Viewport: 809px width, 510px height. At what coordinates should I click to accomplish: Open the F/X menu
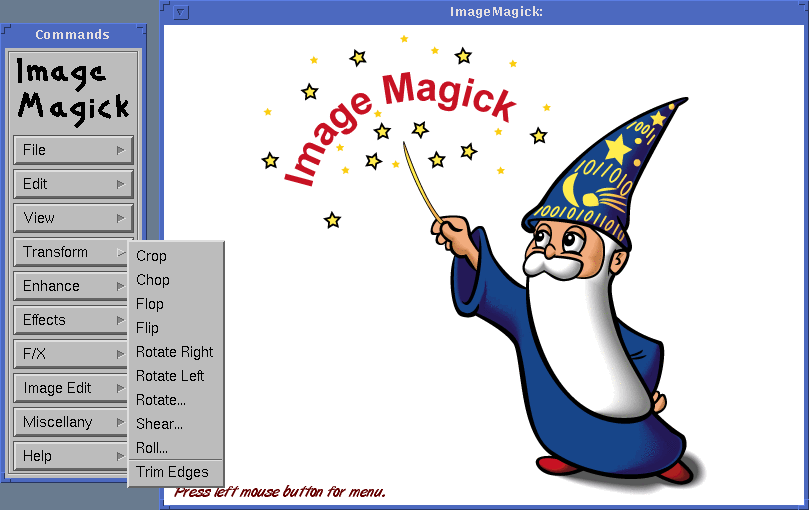[70, 354]
